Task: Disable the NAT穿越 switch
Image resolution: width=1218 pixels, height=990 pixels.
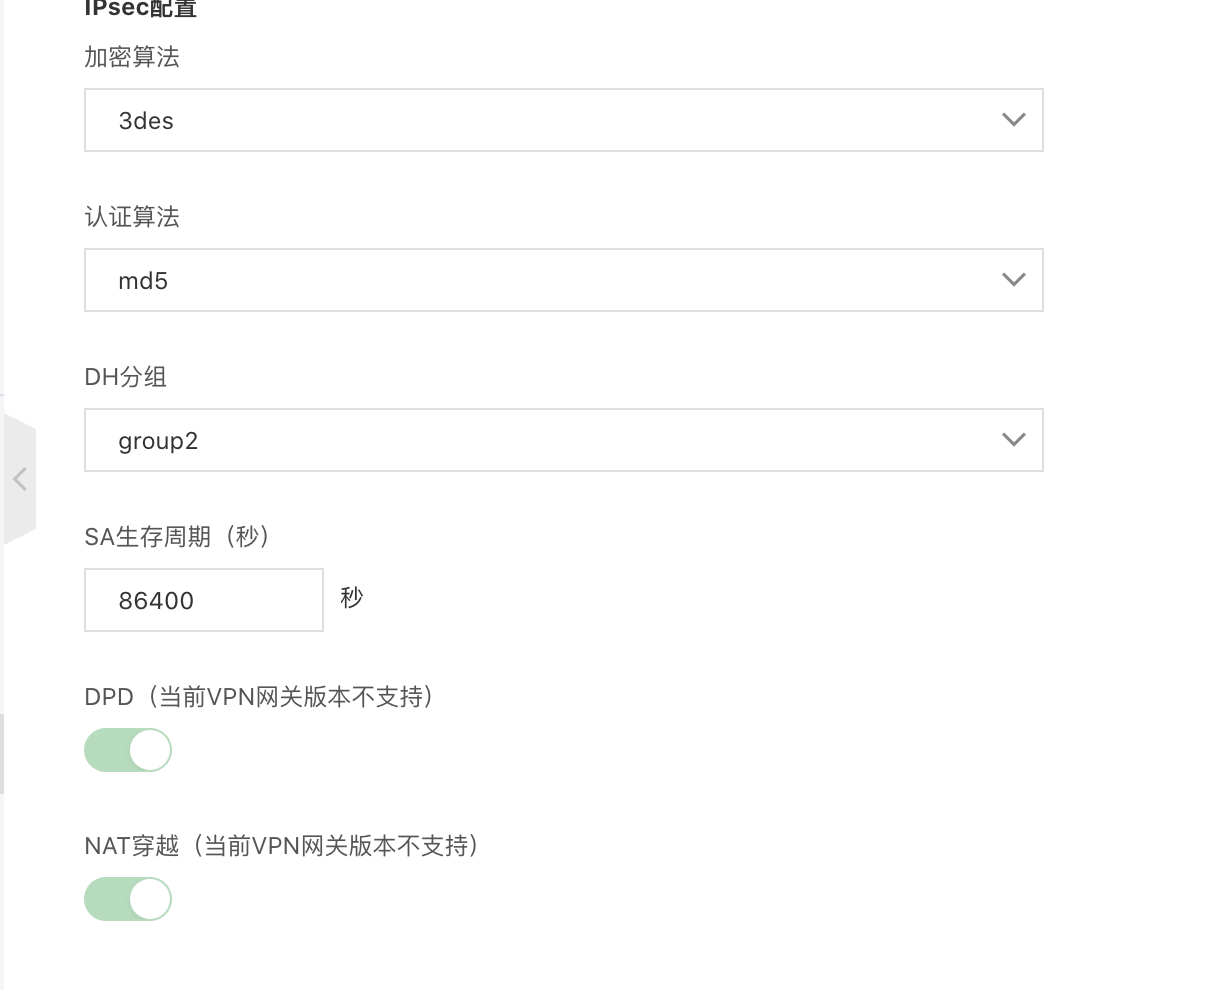Action: click(x=128, y=899)
